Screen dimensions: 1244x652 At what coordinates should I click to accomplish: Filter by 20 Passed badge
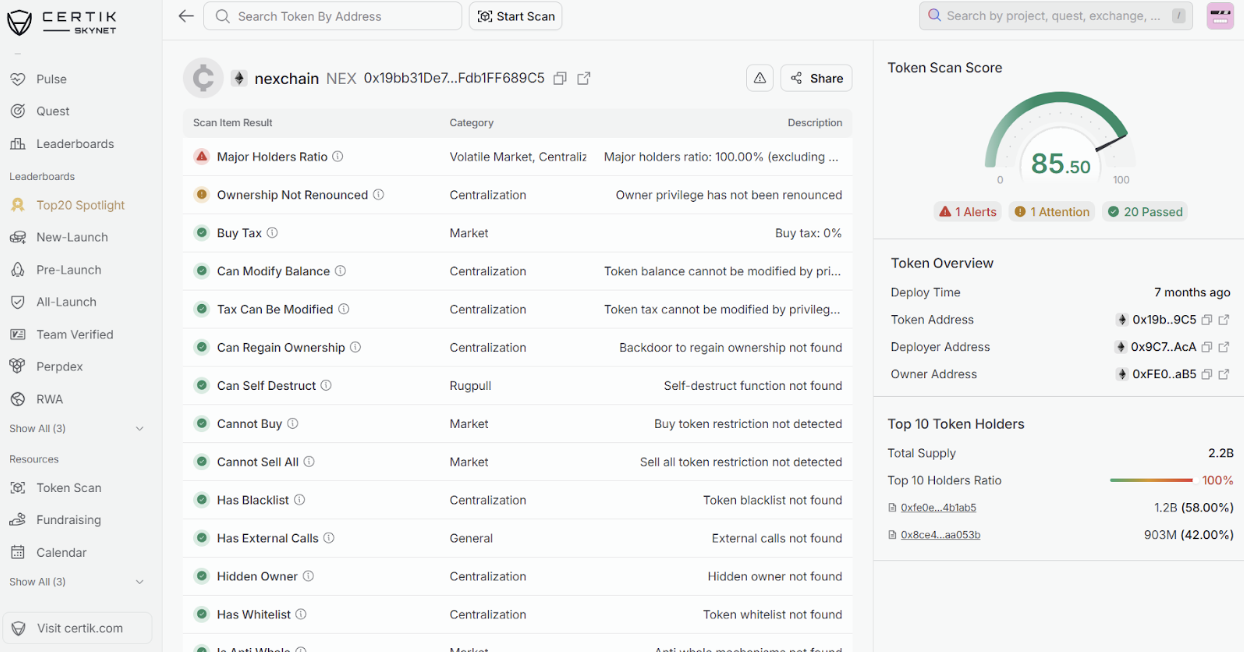pyautogui.click(x=1145, y=212)
